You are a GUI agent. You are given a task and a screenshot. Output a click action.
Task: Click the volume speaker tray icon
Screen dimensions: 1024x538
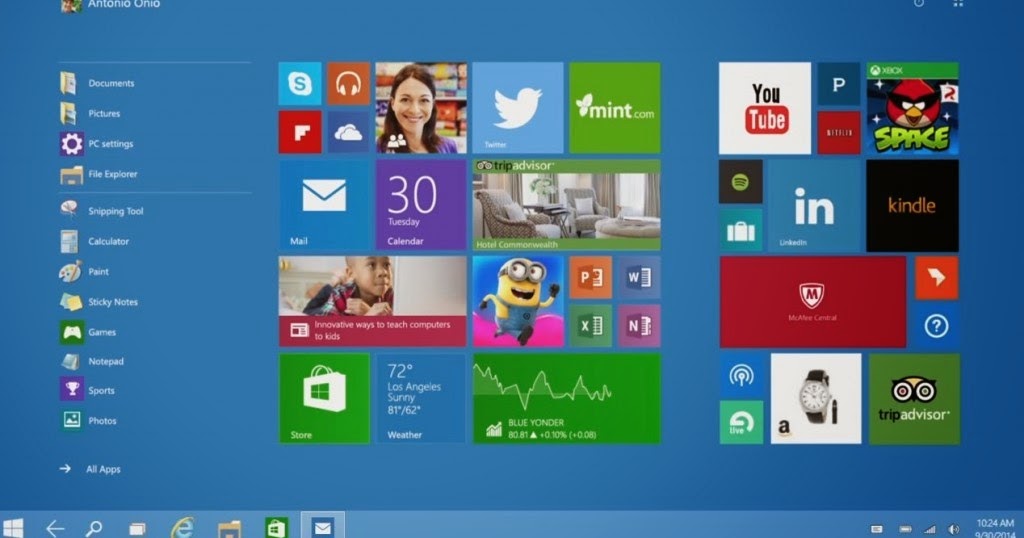(x=954, y=529)
